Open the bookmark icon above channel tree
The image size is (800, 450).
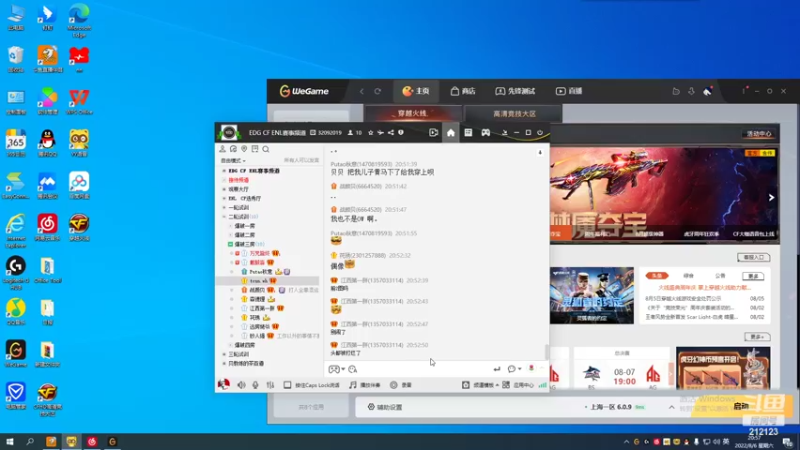coord(255,149)
